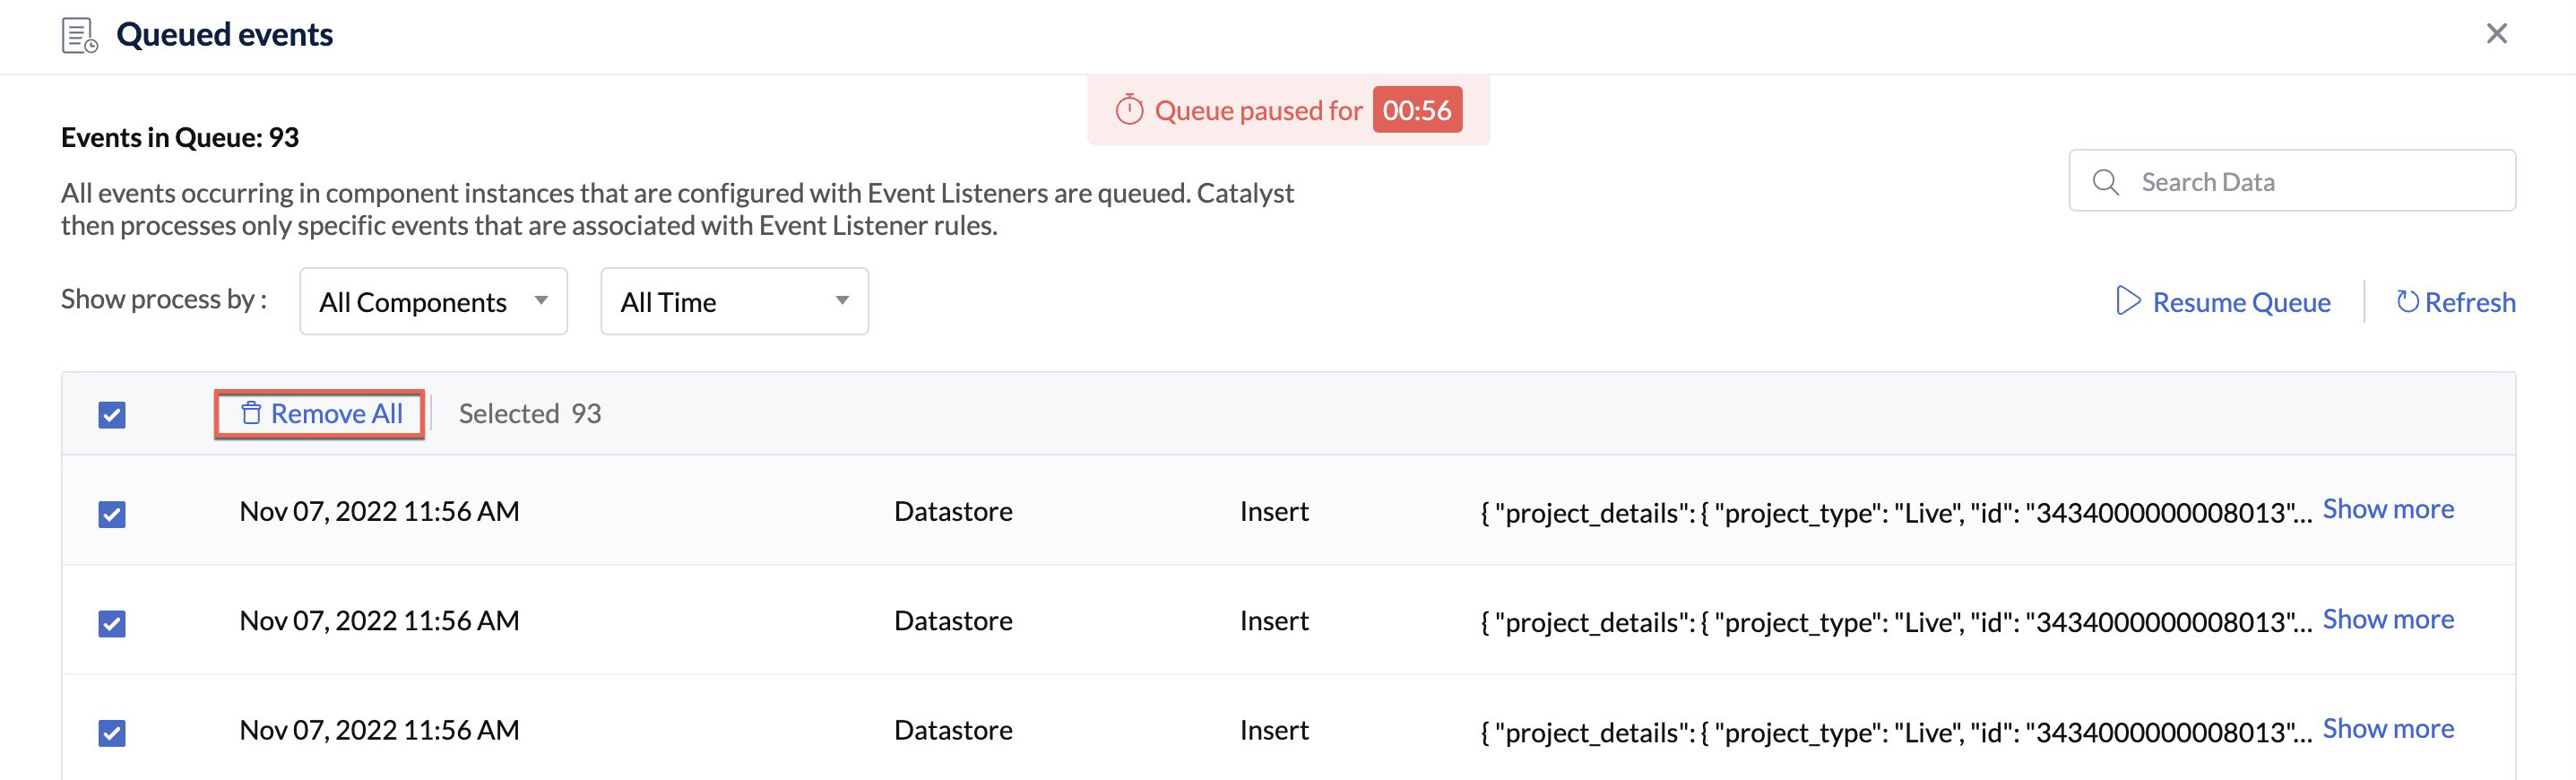Click the stopwatch icon in the paused banner

(x=1129, y=110)
